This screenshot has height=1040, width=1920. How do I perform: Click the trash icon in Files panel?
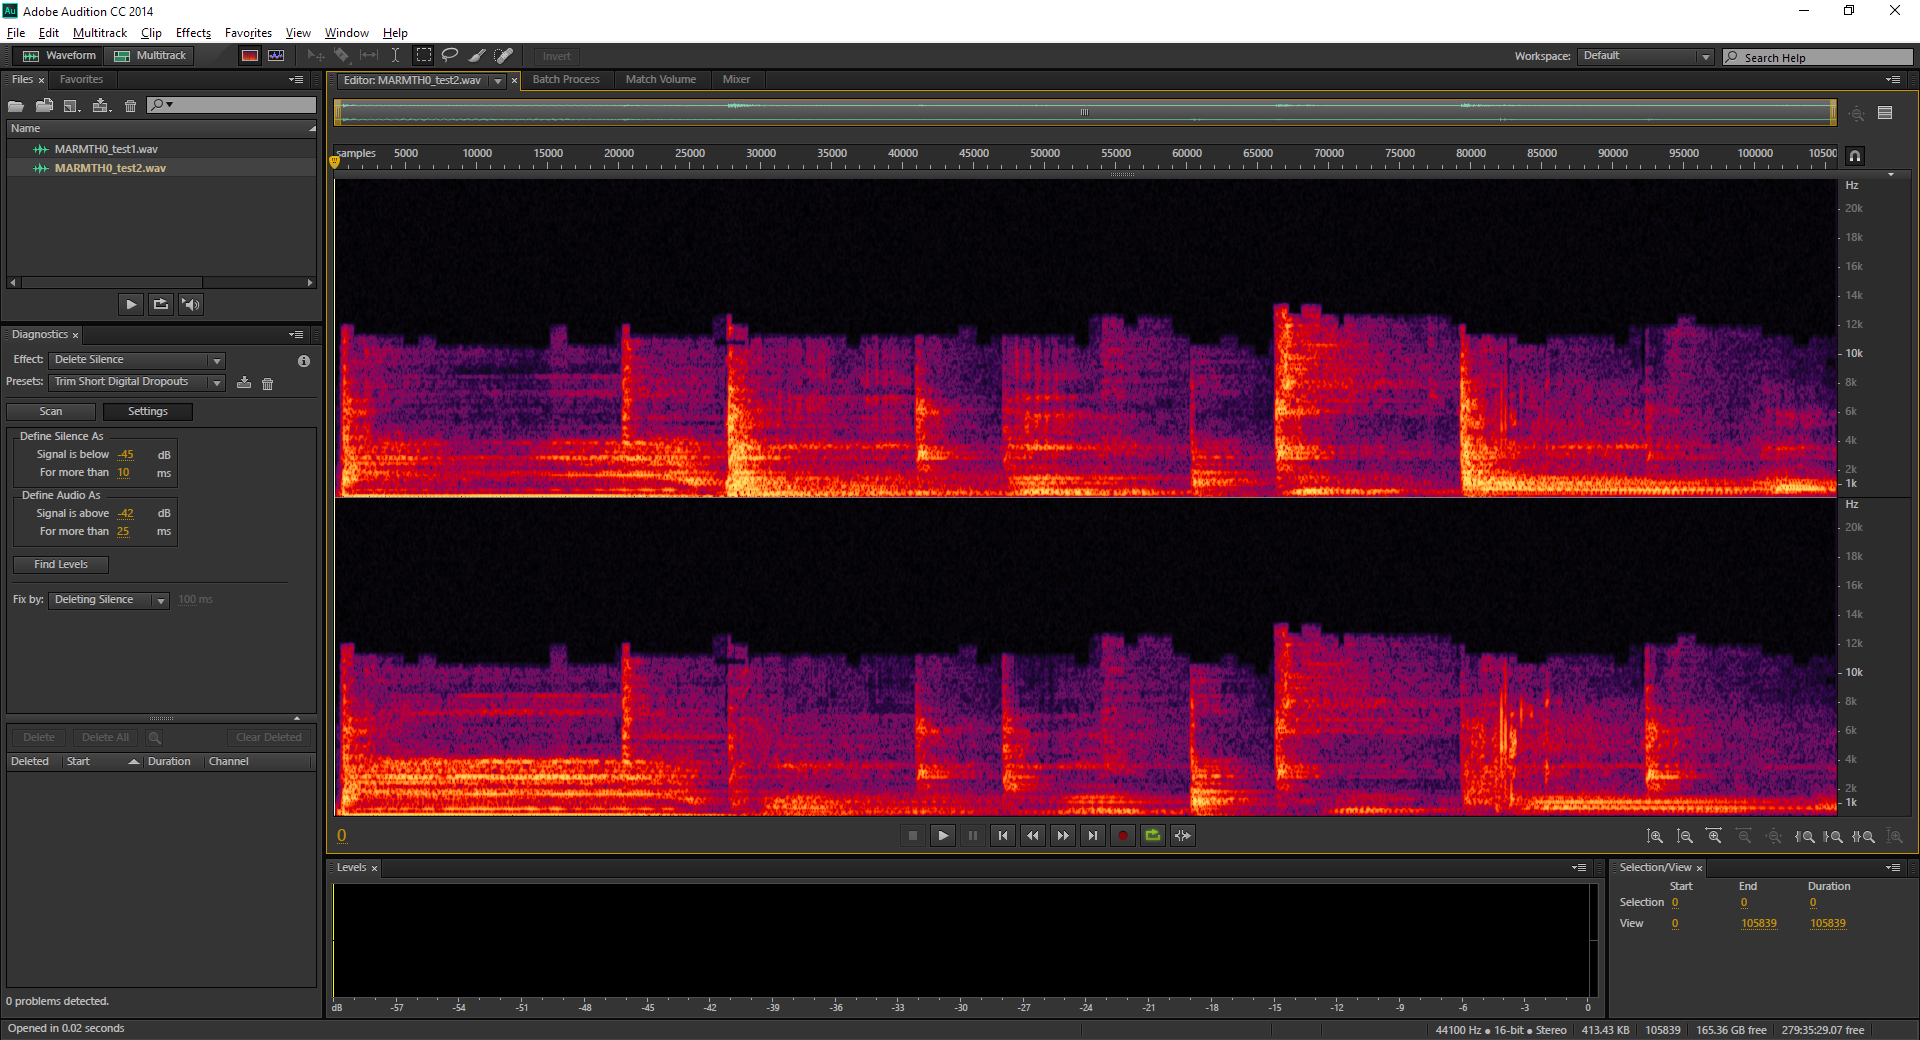click(130, 105)
